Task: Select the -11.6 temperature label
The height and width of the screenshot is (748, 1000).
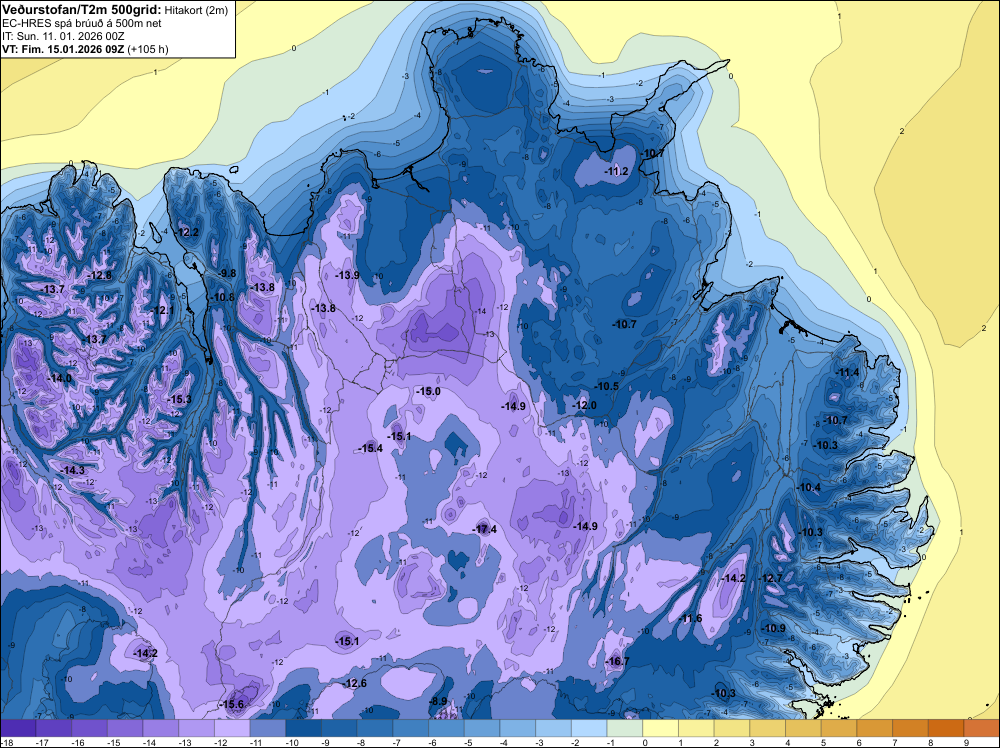Action: coord(690,618)
